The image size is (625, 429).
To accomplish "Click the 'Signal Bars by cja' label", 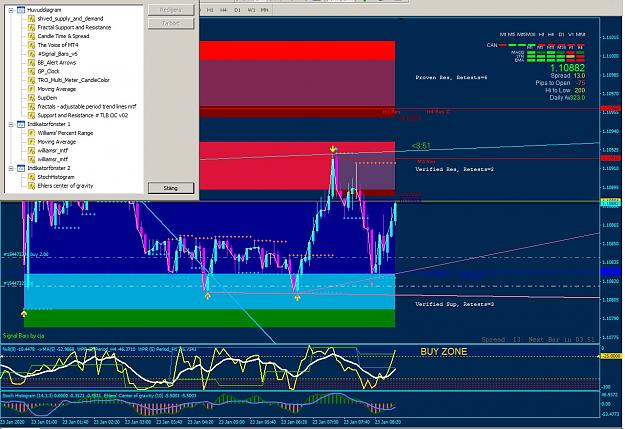I will click(x=24, y=336).
